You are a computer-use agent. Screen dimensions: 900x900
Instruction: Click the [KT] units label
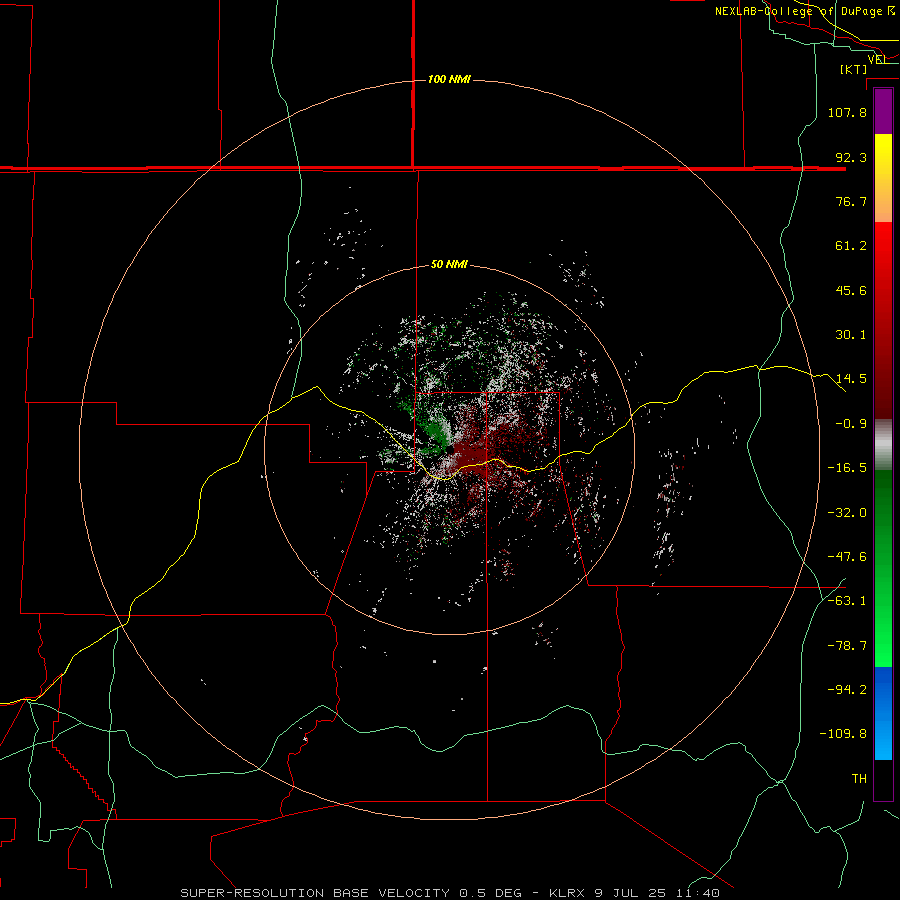[854, 69]
